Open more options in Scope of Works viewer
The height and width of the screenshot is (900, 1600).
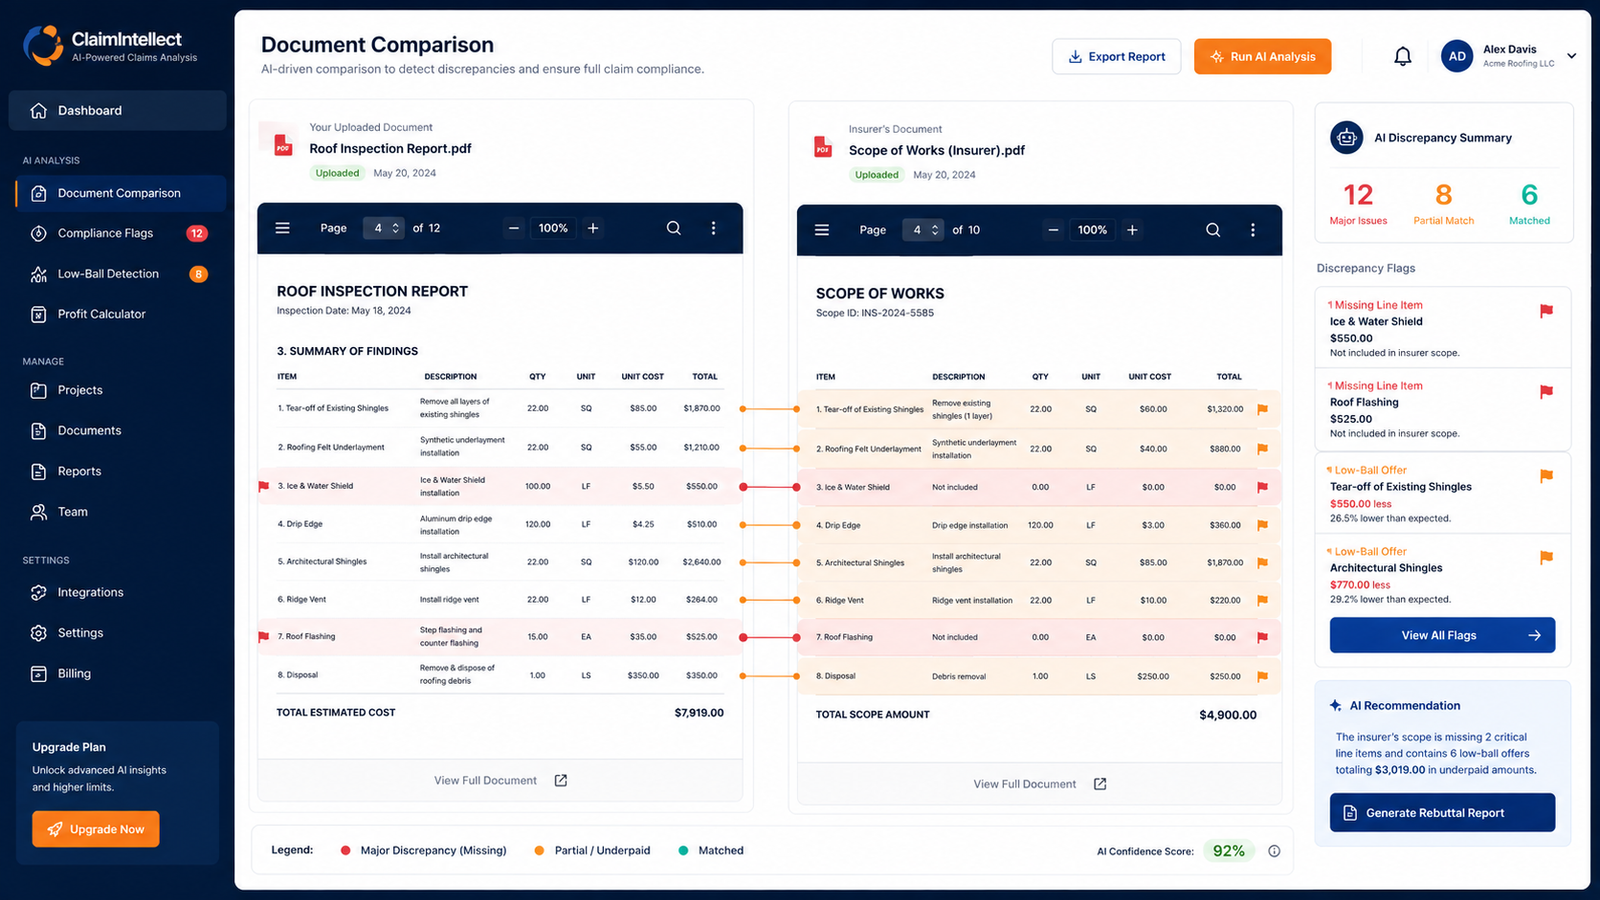(1252, 230)
